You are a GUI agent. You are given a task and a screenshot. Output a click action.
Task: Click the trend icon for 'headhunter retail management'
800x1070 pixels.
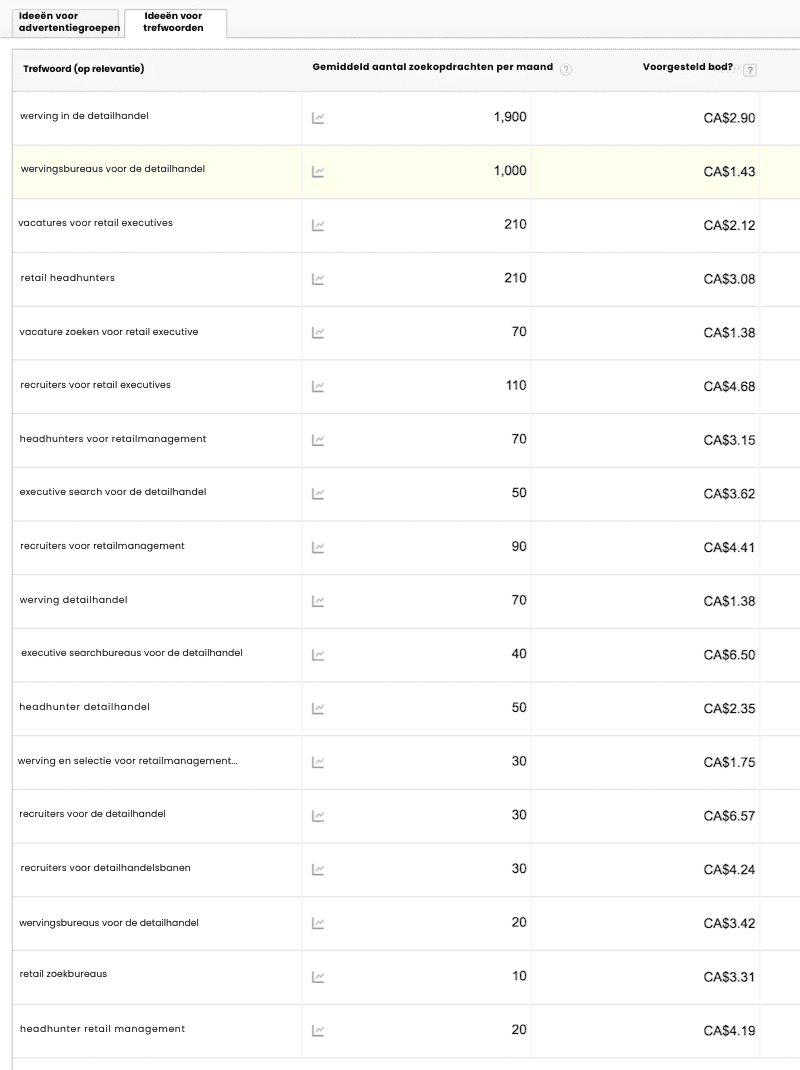pyautogui.click(x=318, y=1030)
